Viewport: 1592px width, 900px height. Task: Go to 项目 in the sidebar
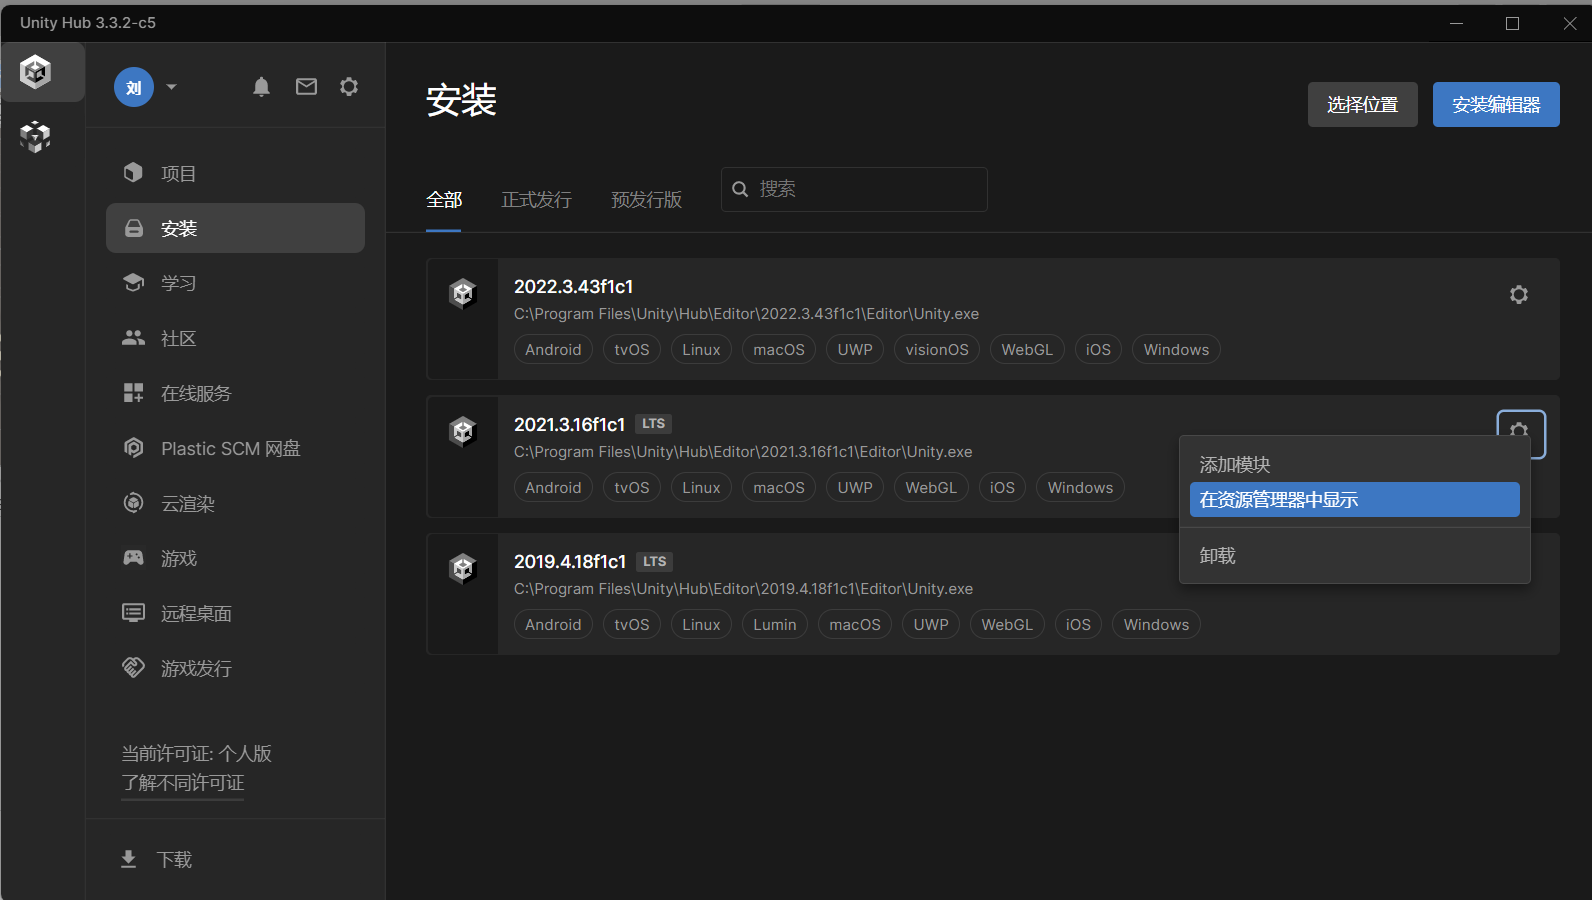click(x=235, y=173)
